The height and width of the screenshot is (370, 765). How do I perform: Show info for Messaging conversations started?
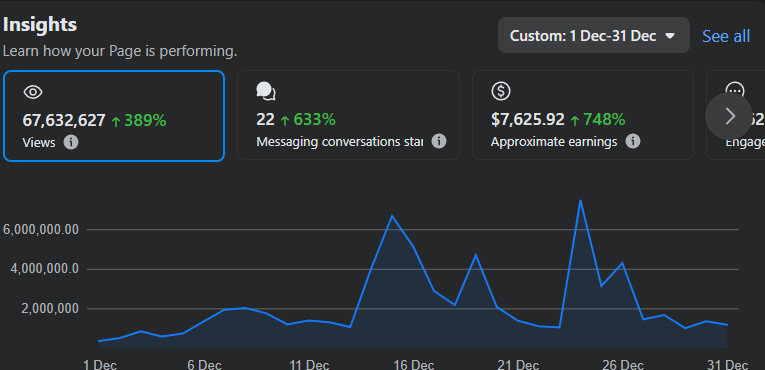[x=439, y=142]
